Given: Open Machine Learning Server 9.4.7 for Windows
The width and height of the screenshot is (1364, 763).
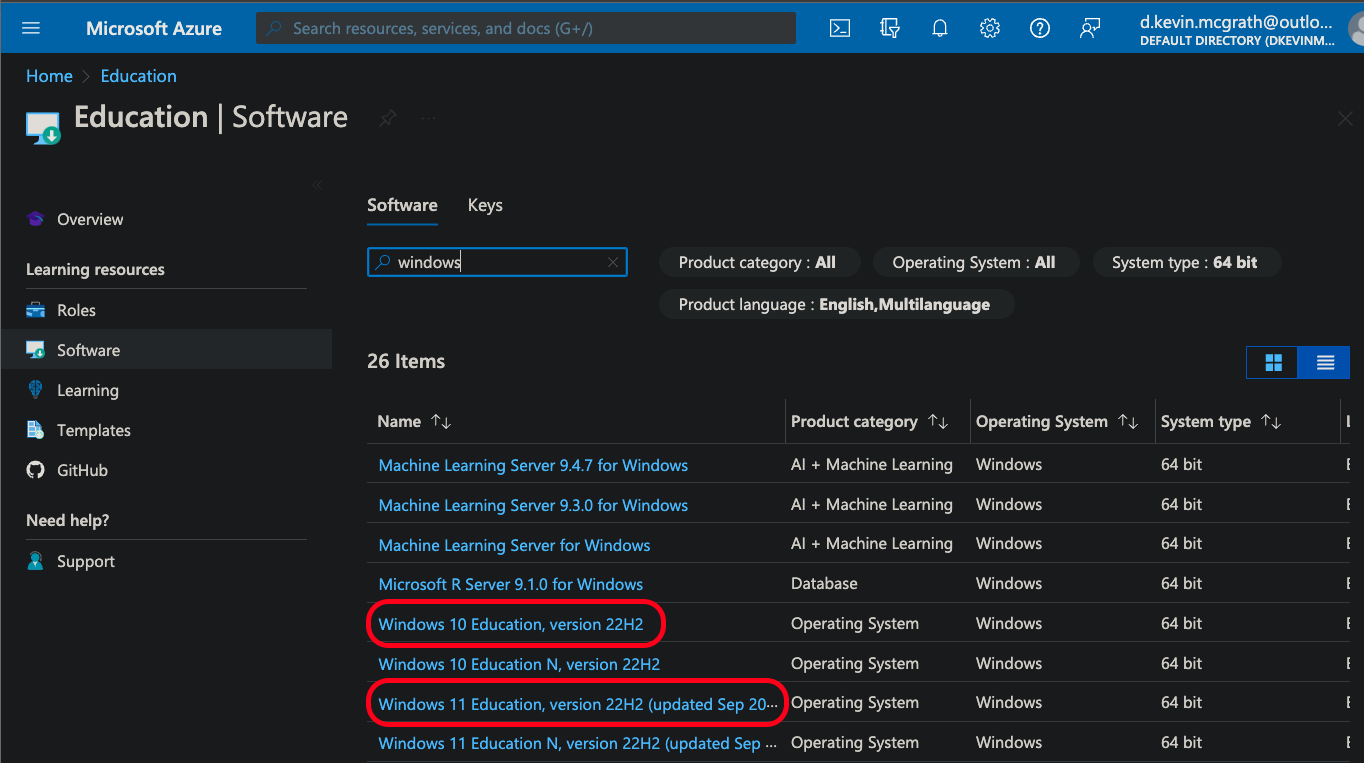Looking at the screenshot, I should pos(533,465).
